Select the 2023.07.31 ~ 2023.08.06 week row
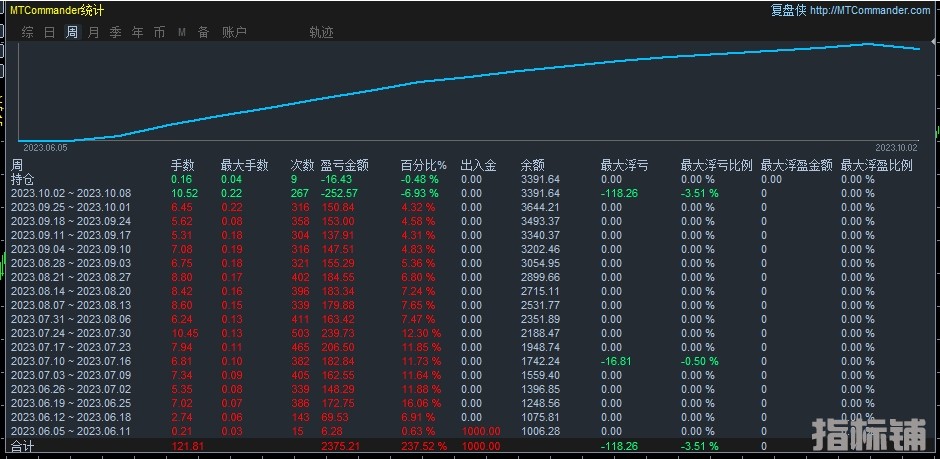The height and width of the screenshot is (459, 940). point(71,319)
